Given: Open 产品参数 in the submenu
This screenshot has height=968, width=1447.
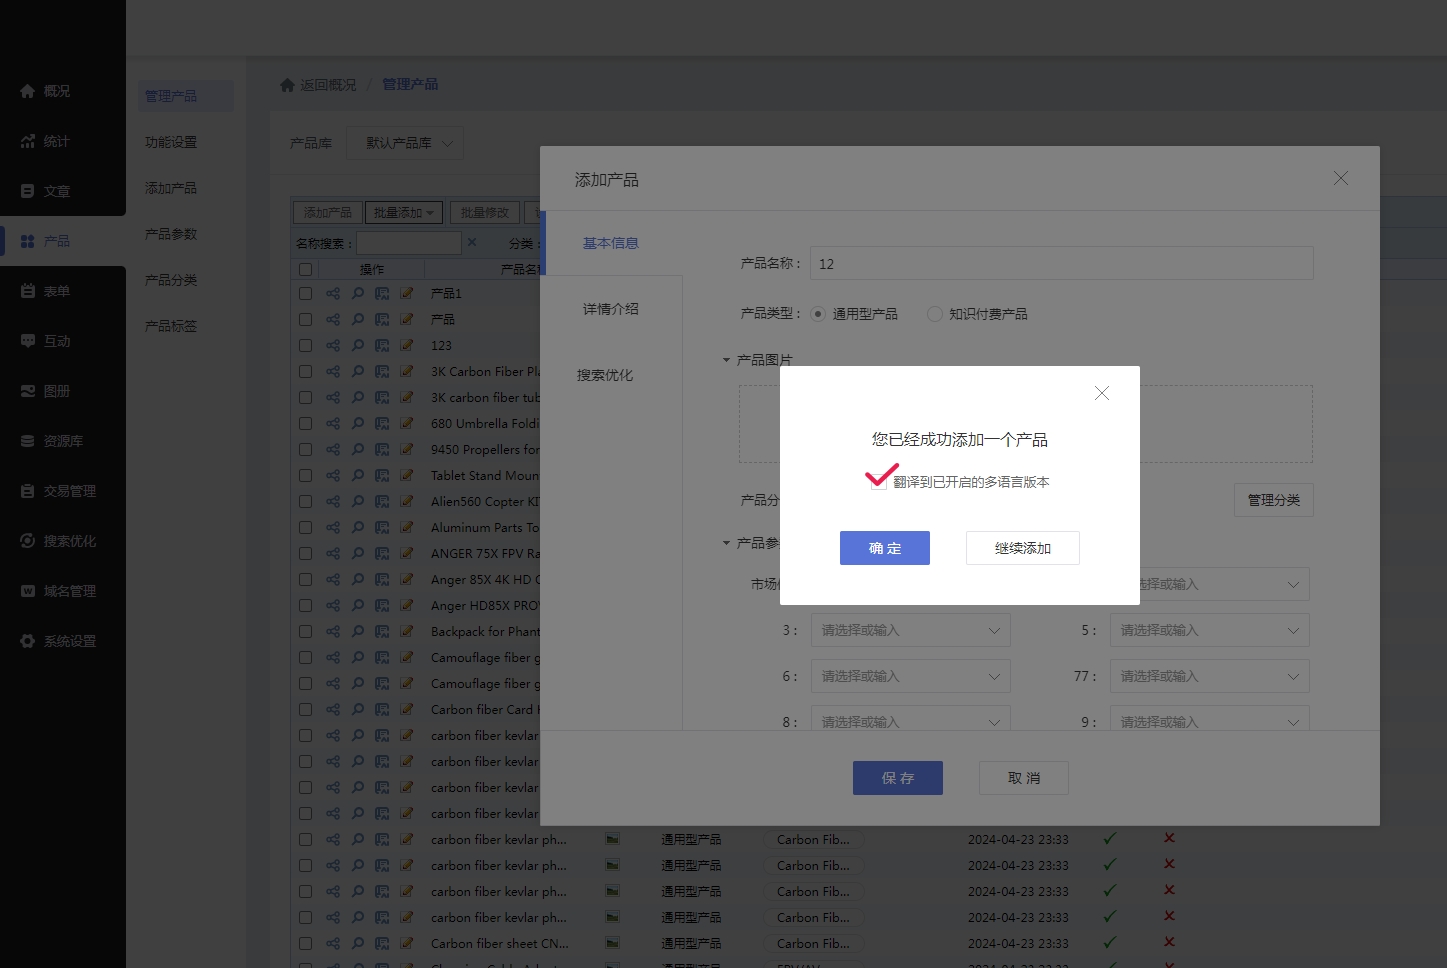Looking at the screenshot, I should [171, 234].
